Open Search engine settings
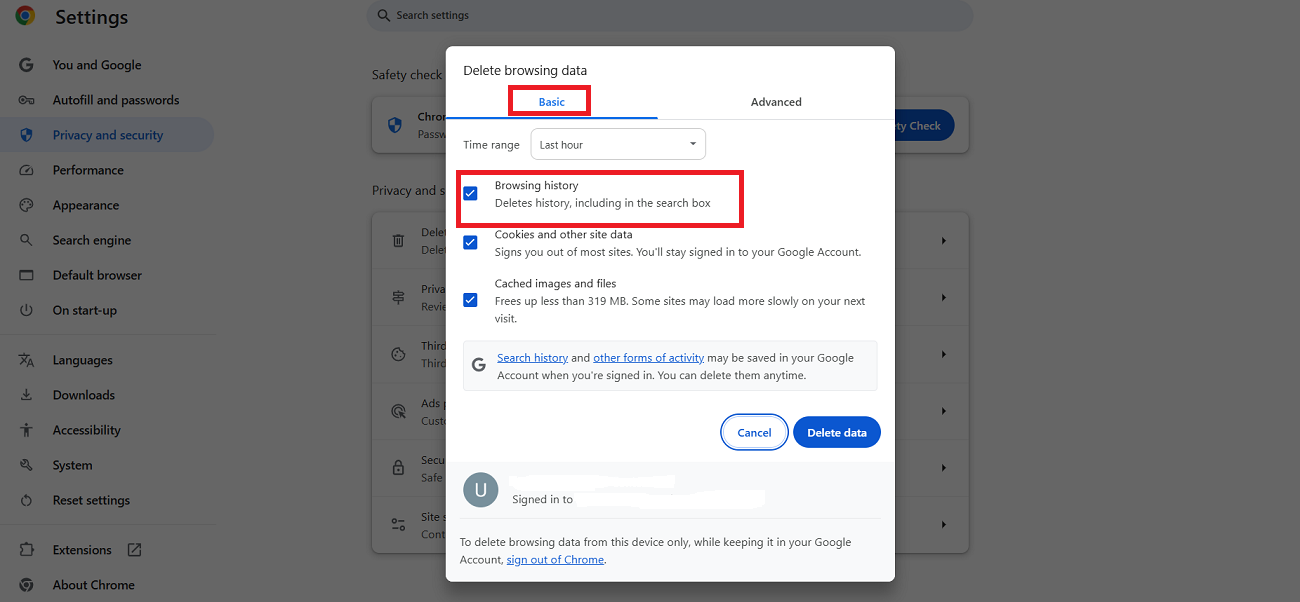The height and width of the screenshot is (602, 1300). [92, 240]
